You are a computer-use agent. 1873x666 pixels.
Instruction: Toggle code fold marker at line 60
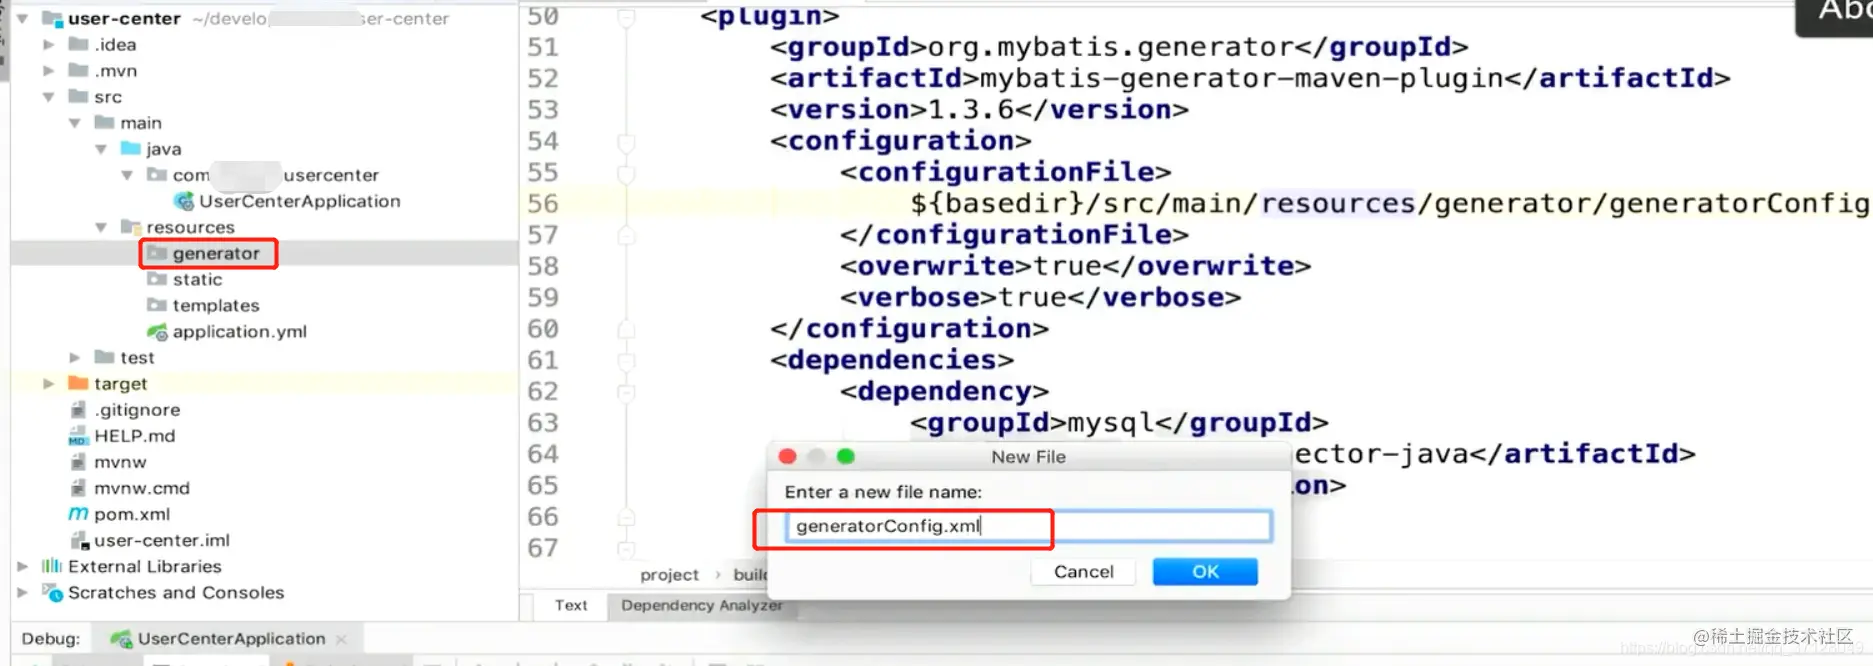626,329
